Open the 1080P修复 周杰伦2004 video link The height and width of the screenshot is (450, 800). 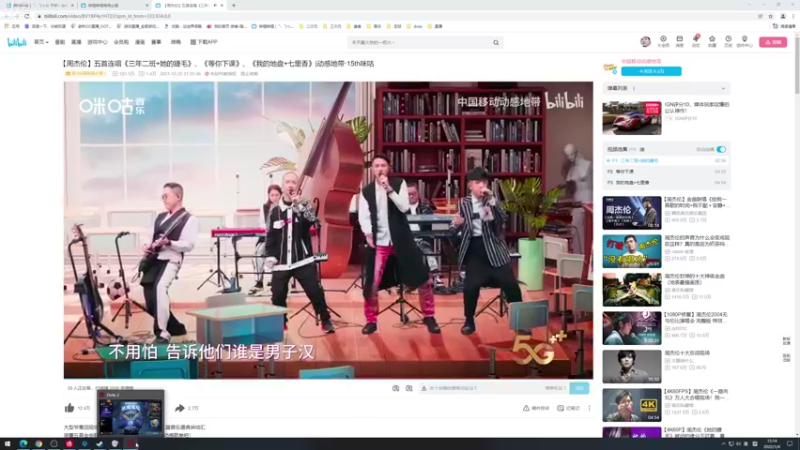pyautogui.click(x=696, y=317)
